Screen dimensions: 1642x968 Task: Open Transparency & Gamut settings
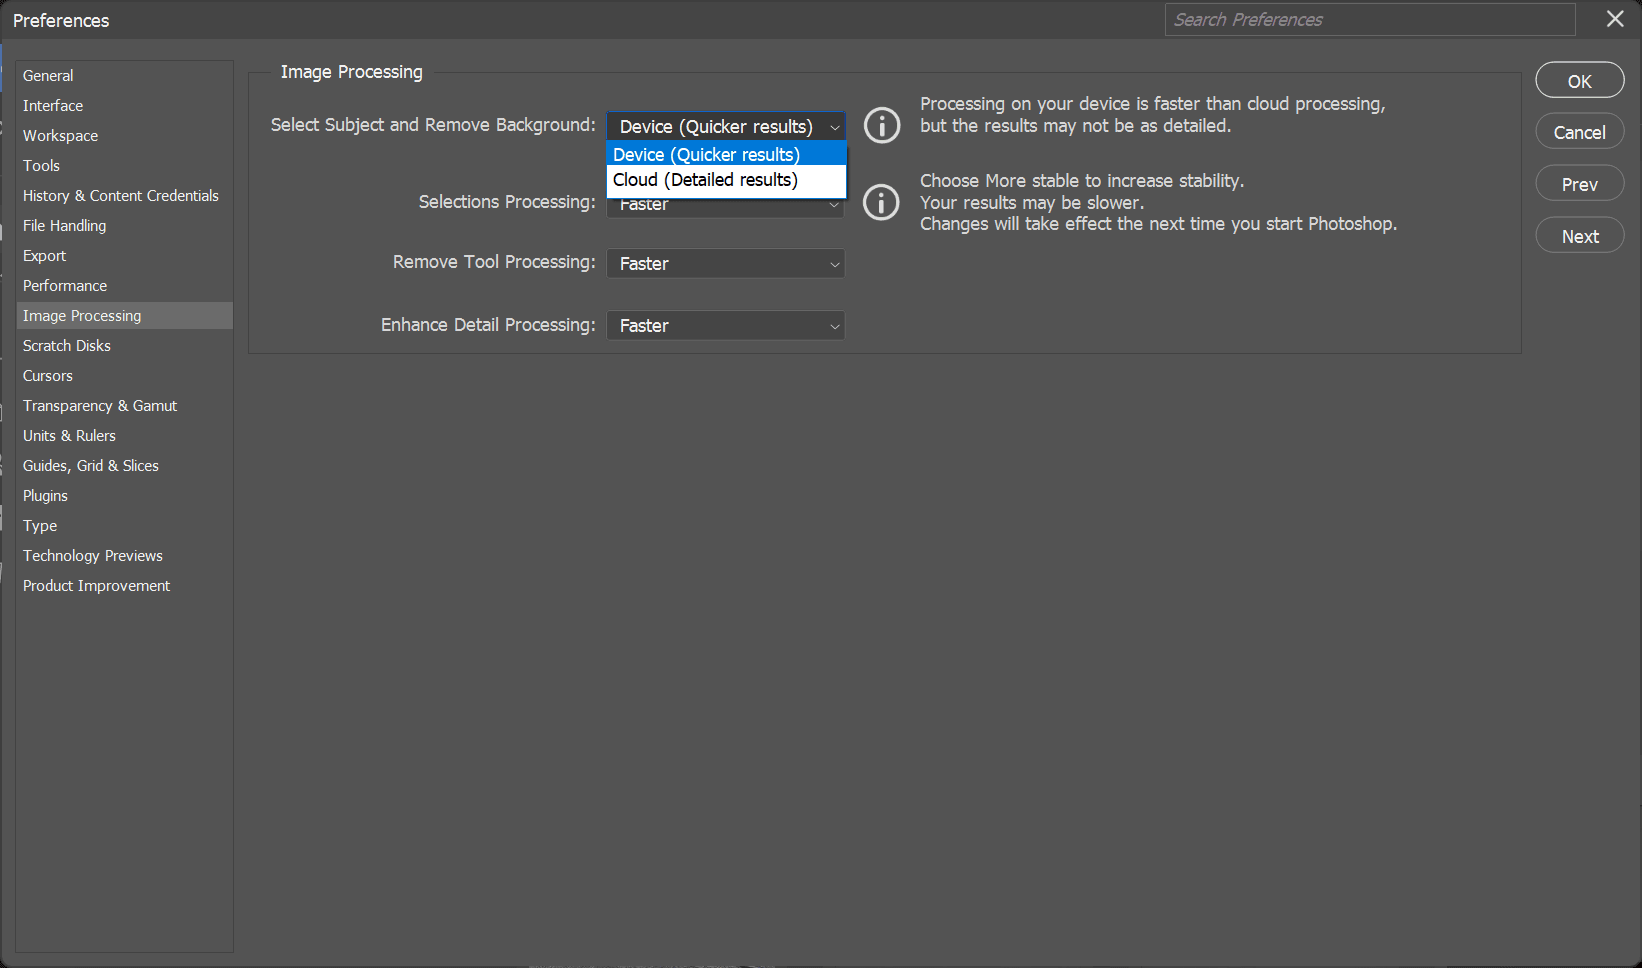pos(100,406)
